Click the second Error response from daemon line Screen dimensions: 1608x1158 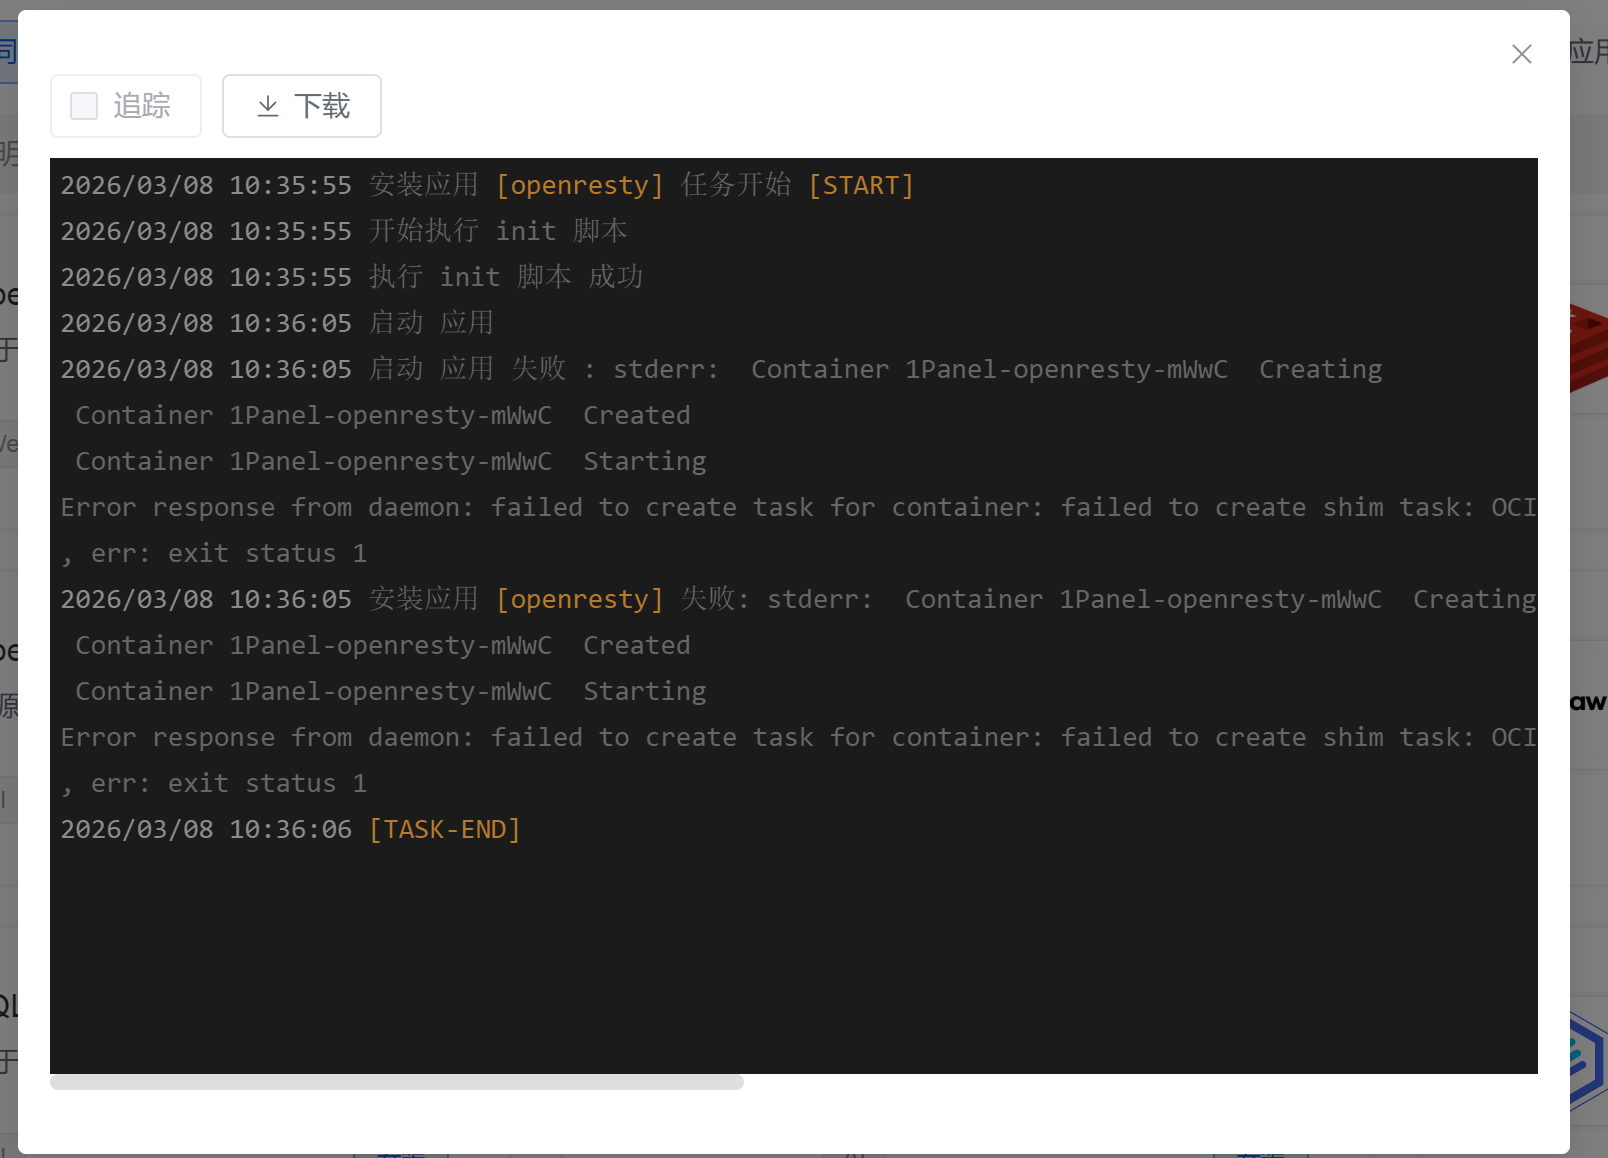(x=700, y=738)
